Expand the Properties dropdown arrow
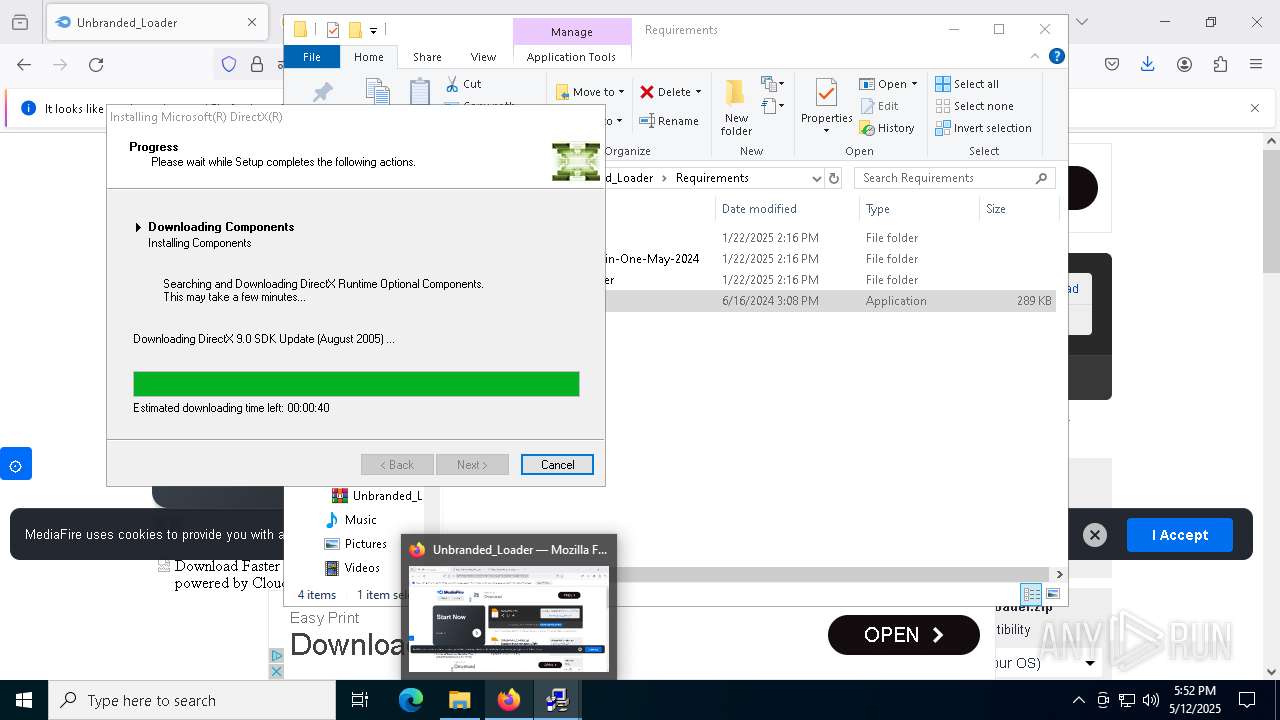 tap(826, 131)
